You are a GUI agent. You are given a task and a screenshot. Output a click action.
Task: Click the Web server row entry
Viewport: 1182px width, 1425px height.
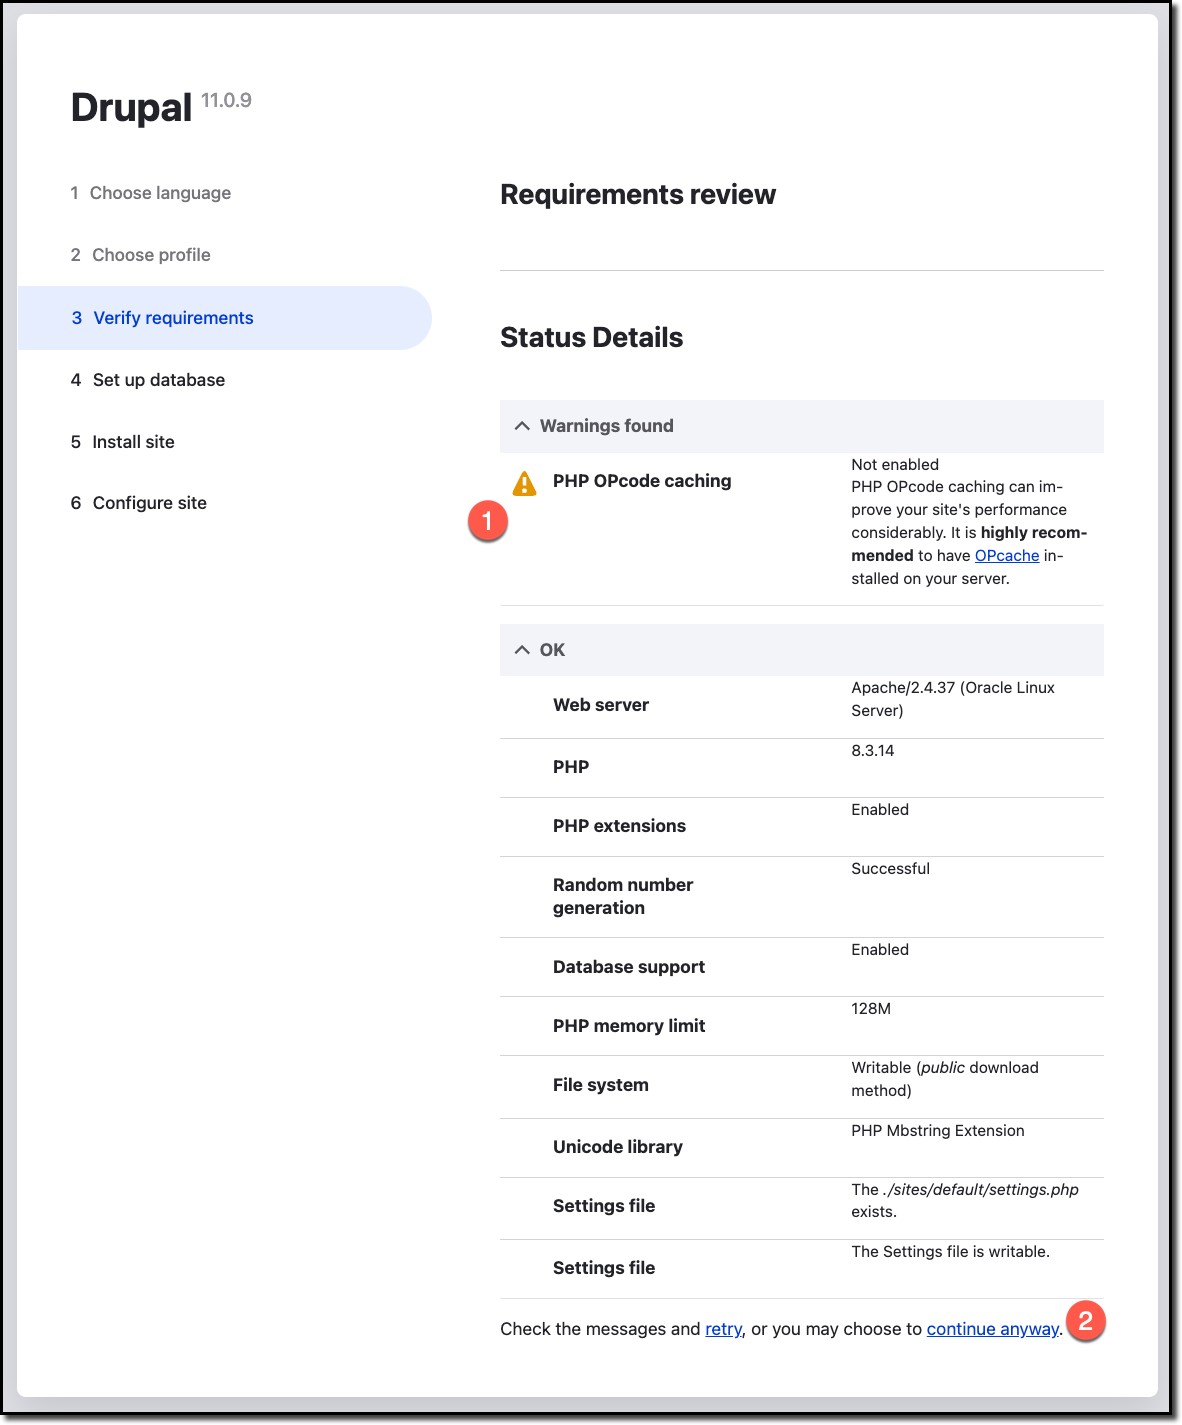[x=600, y=704]
